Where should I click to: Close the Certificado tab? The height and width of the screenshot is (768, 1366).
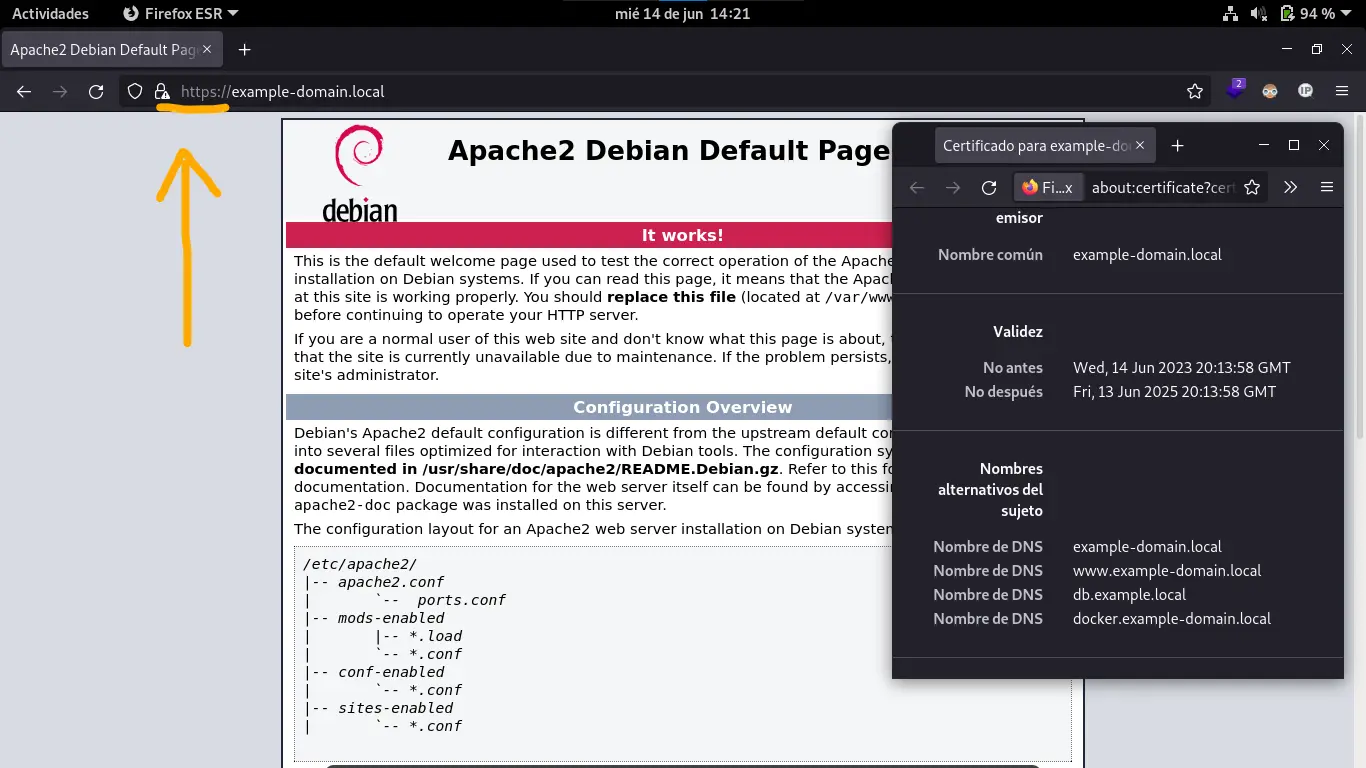[1140, 145]
